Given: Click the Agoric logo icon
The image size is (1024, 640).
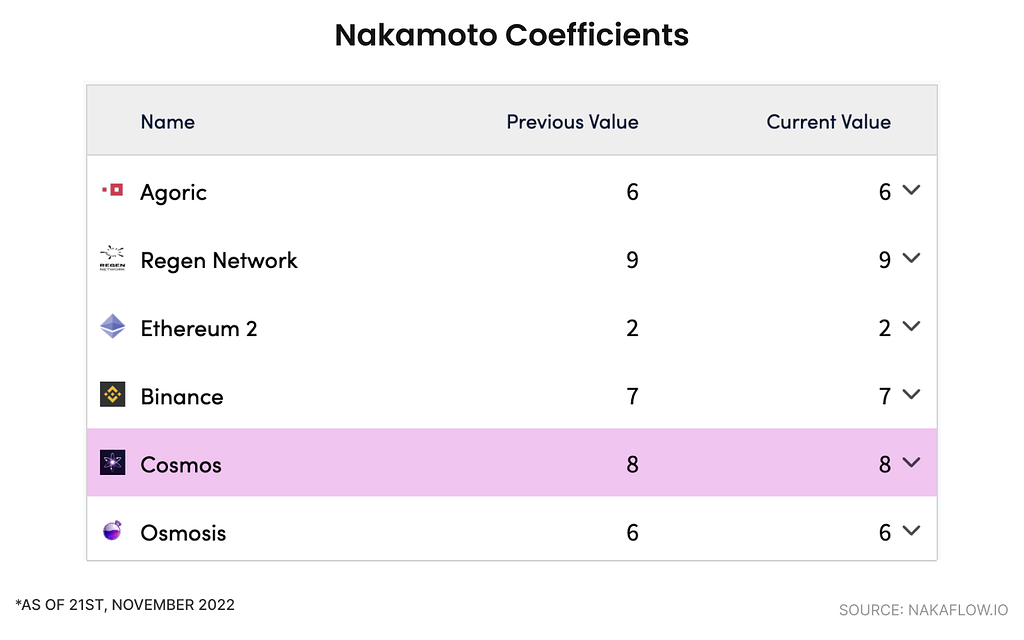Looking at the screenshot, I should [112, 190].
